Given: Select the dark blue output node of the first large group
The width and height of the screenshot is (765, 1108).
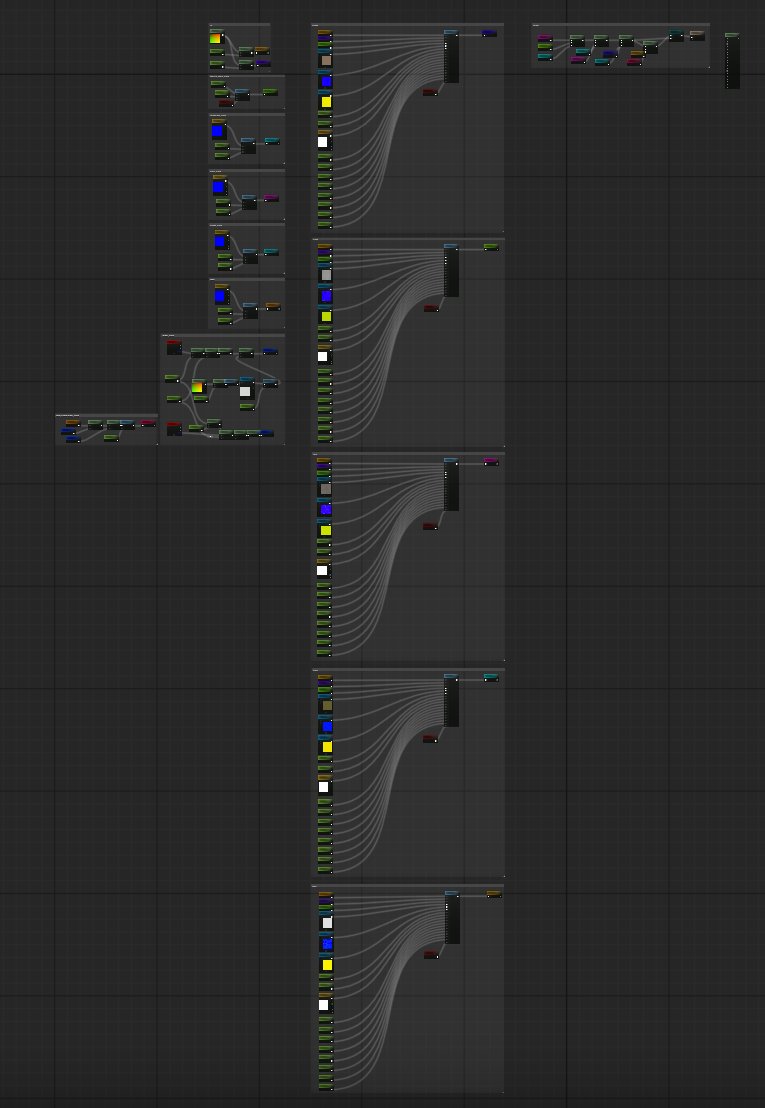Looking at the screenshot, I should (x=489, y=33).
